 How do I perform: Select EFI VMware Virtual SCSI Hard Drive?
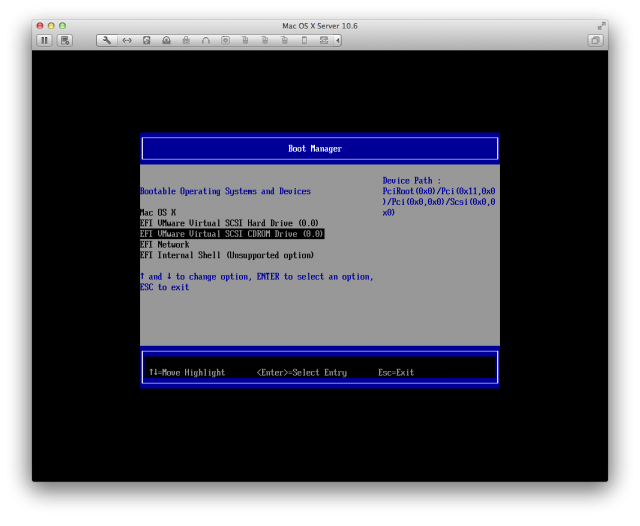(229, 223)
